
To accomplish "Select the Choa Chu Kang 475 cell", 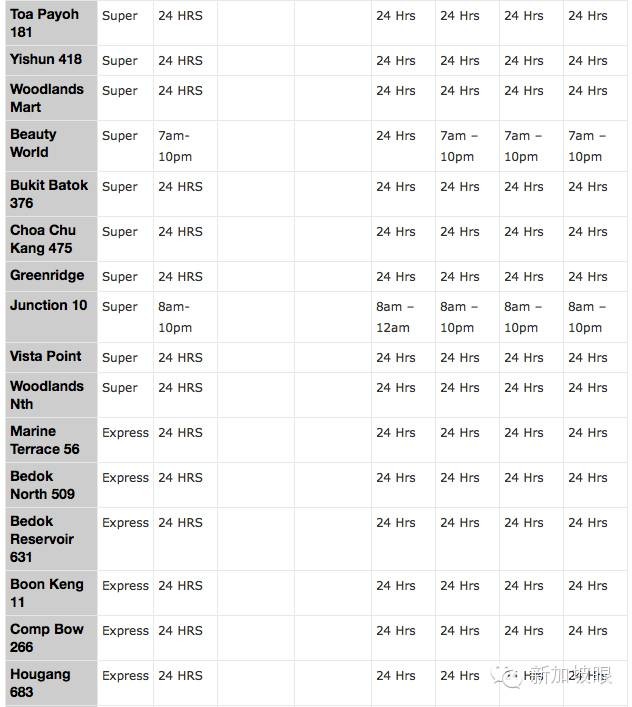I will 43,239.
